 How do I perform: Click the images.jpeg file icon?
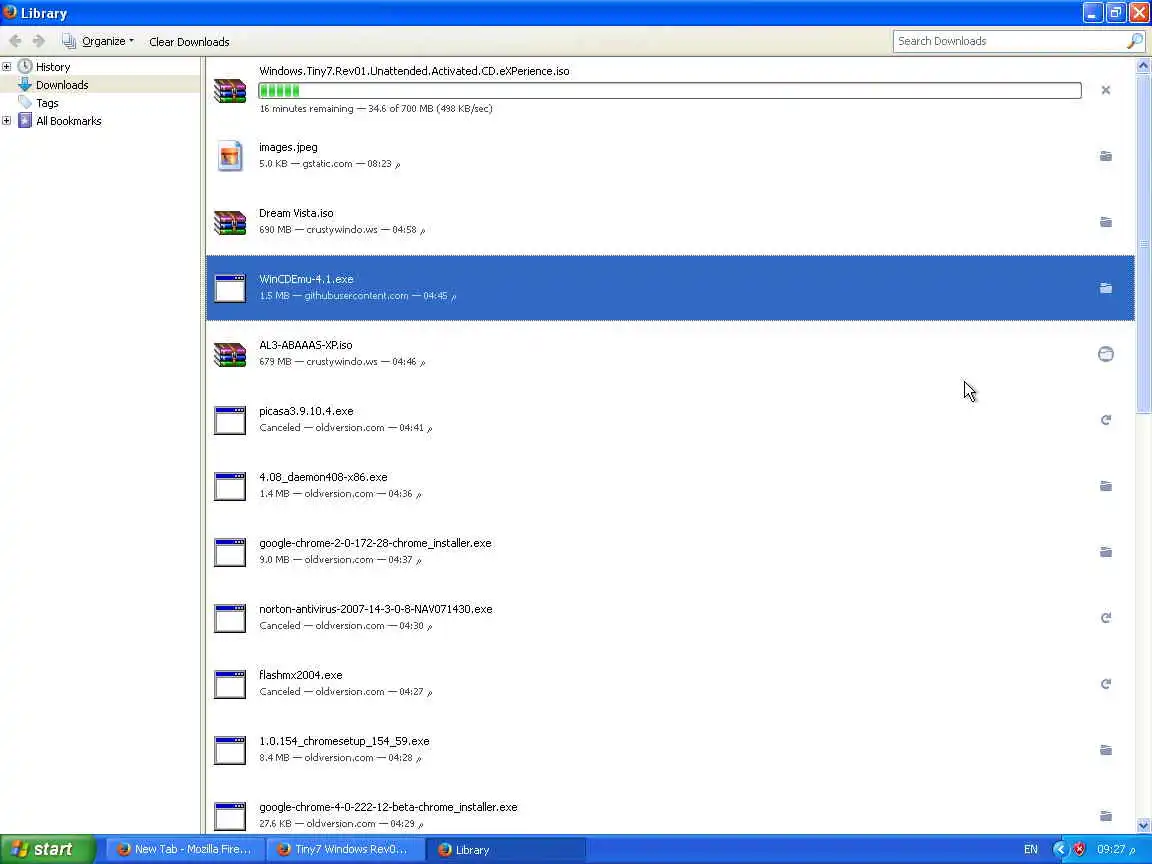[x=230, y=156]
